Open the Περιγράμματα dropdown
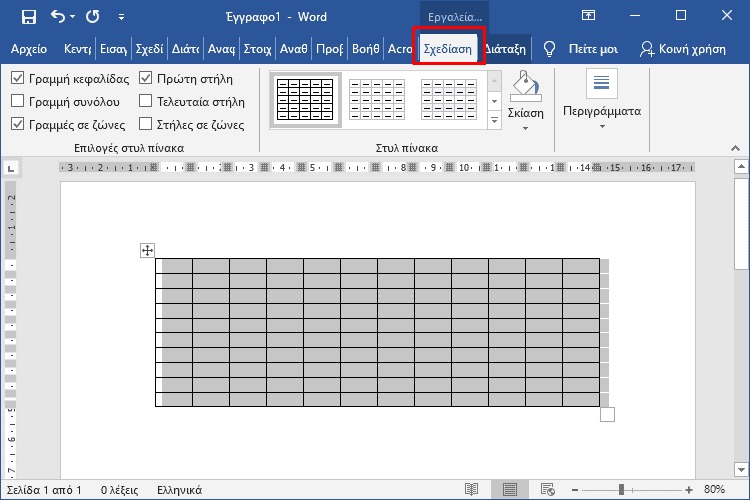Image resolution: width=750 pixels, height=500 pixels. coord(601,111)
